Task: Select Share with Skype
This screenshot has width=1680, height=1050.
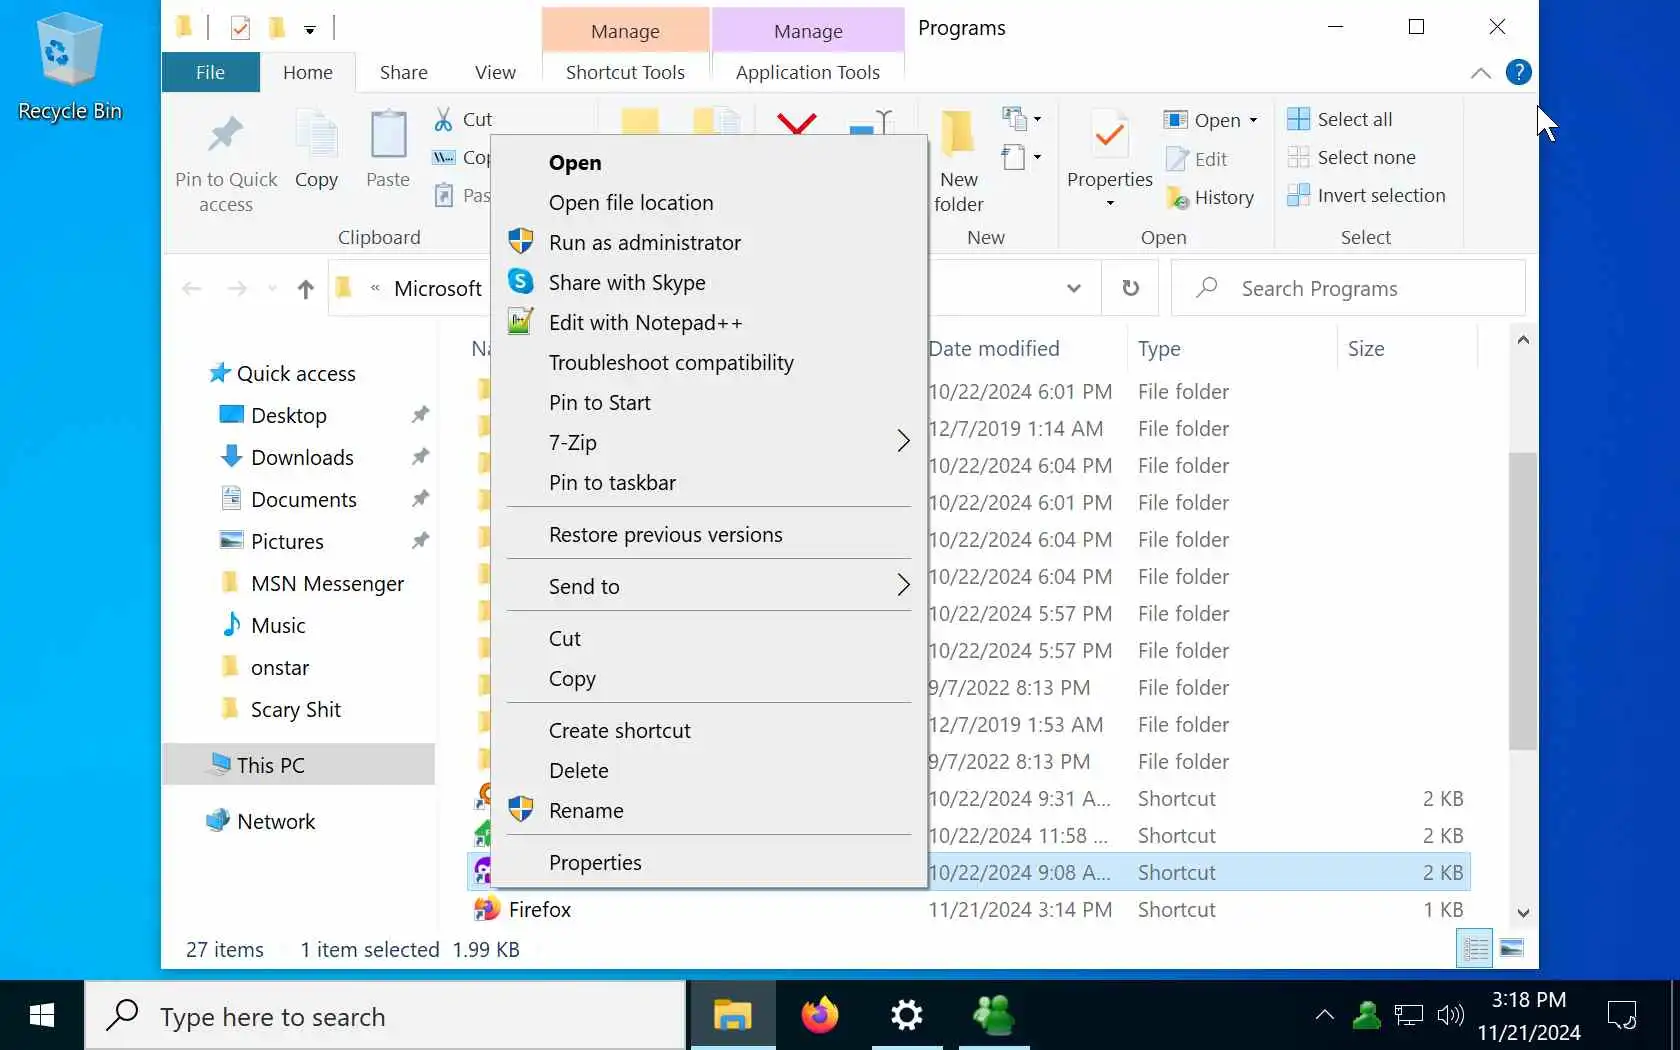Action: pyautogui.click(x=709, y=282)
